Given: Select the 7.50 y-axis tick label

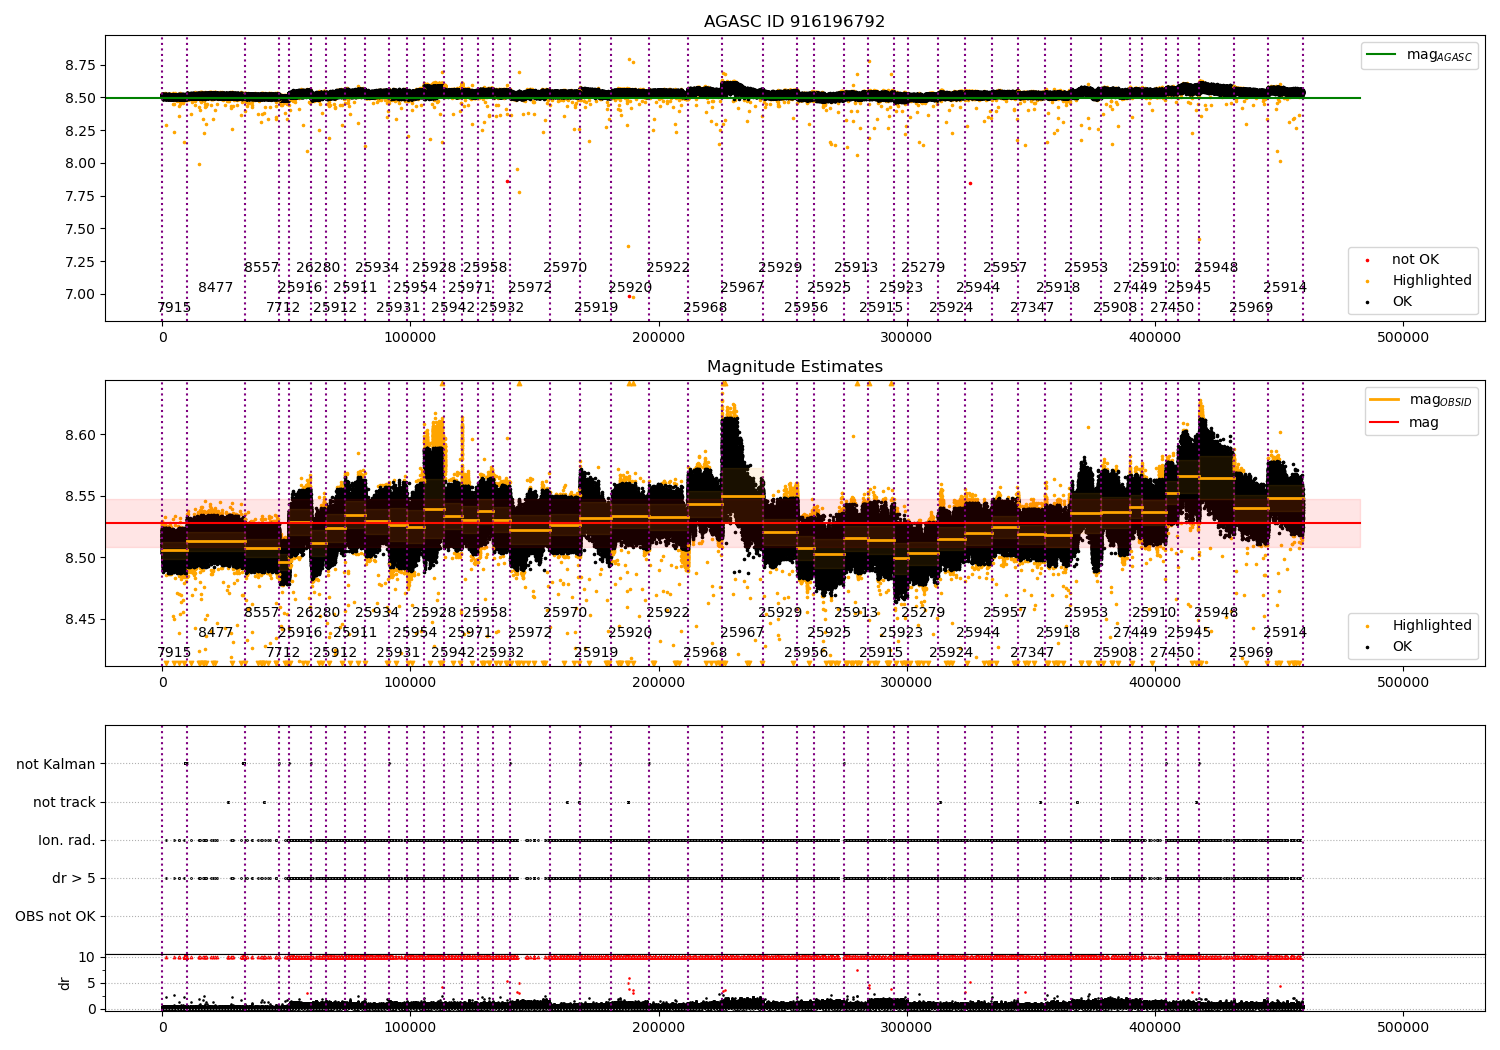Looking at the screenshot, I should coord(80,229).
